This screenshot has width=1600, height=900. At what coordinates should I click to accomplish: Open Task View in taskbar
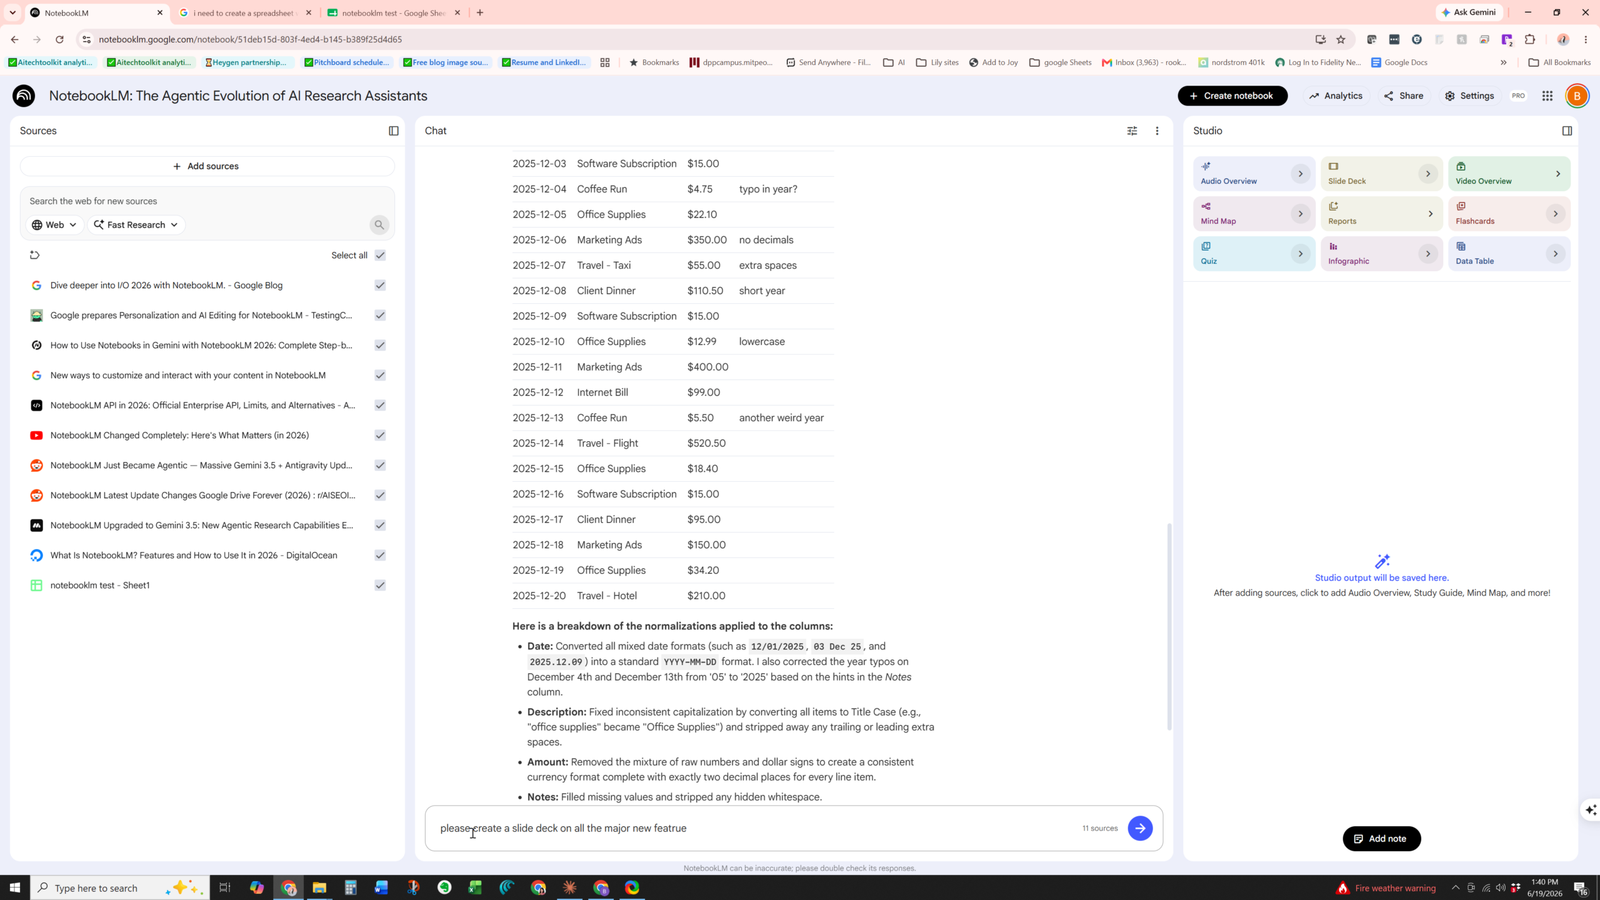(225, 887)
